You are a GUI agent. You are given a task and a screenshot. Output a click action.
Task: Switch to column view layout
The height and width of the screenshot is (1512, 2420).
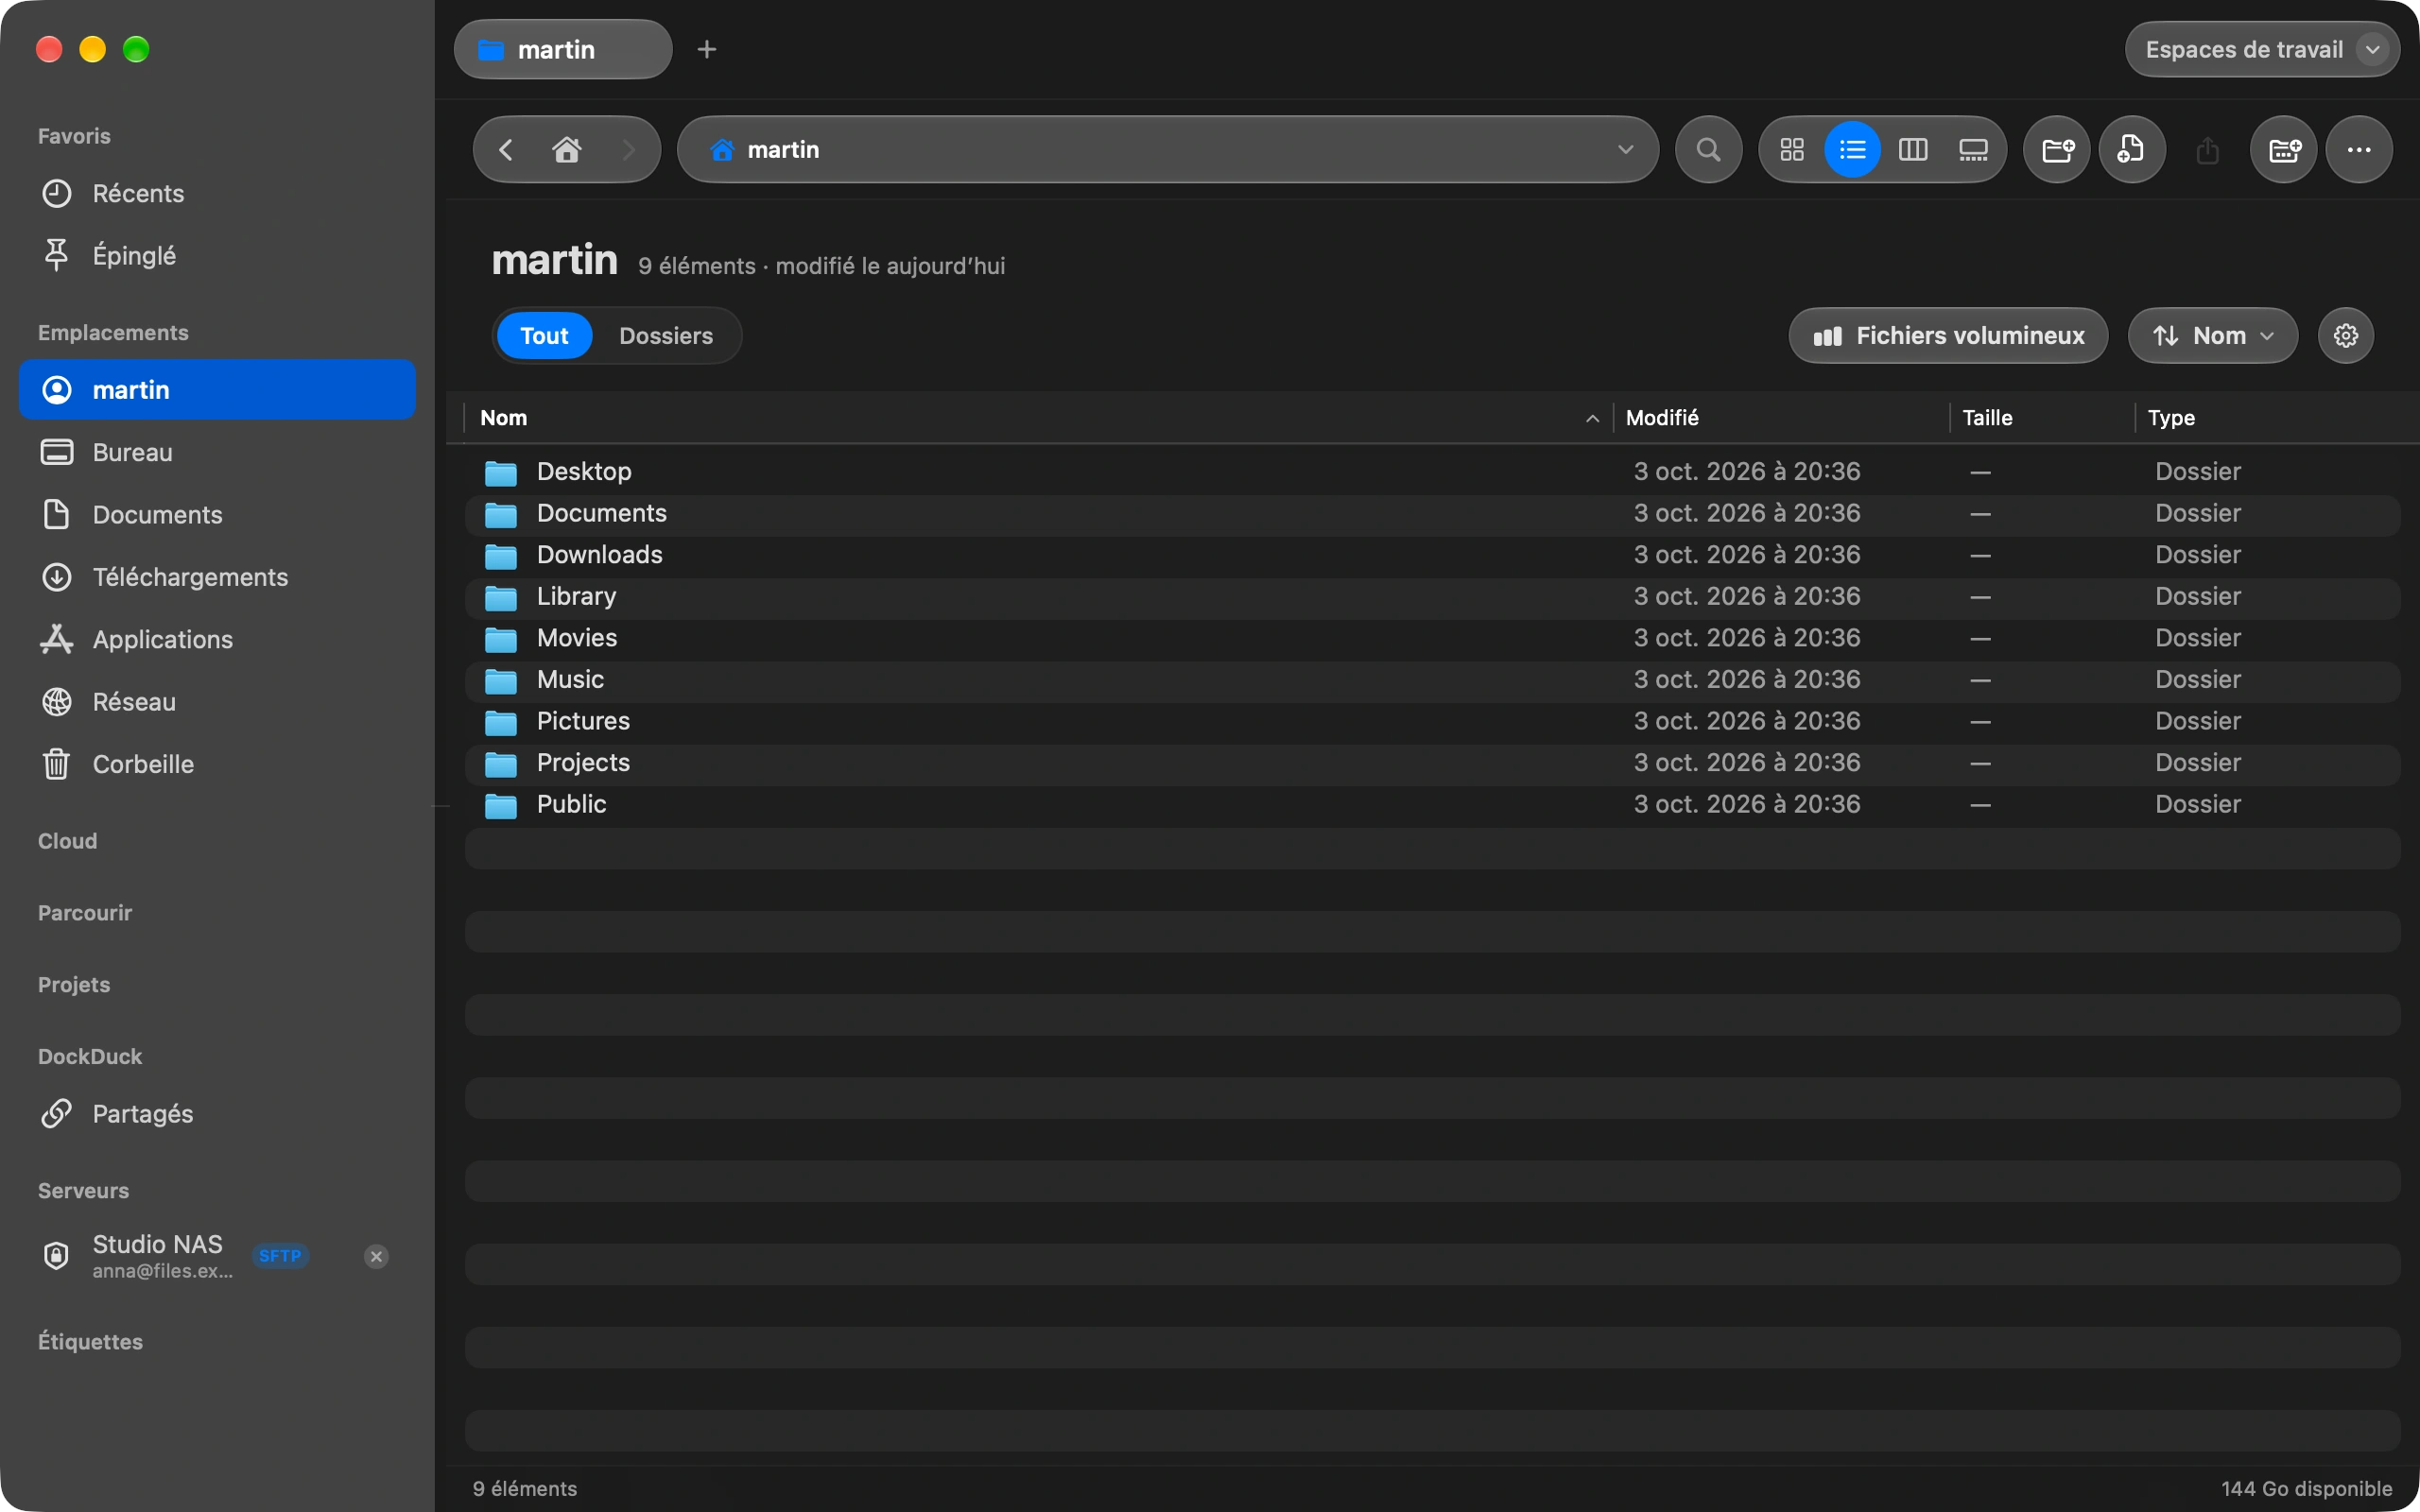coord(1912,150)
